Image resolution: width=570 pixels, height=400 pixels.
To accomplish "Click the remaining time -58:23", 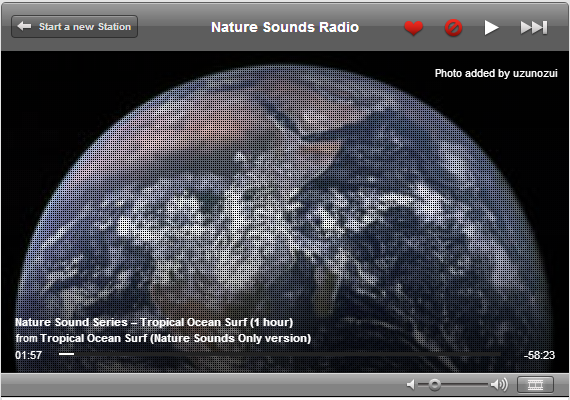I will (x=539, y=355).
